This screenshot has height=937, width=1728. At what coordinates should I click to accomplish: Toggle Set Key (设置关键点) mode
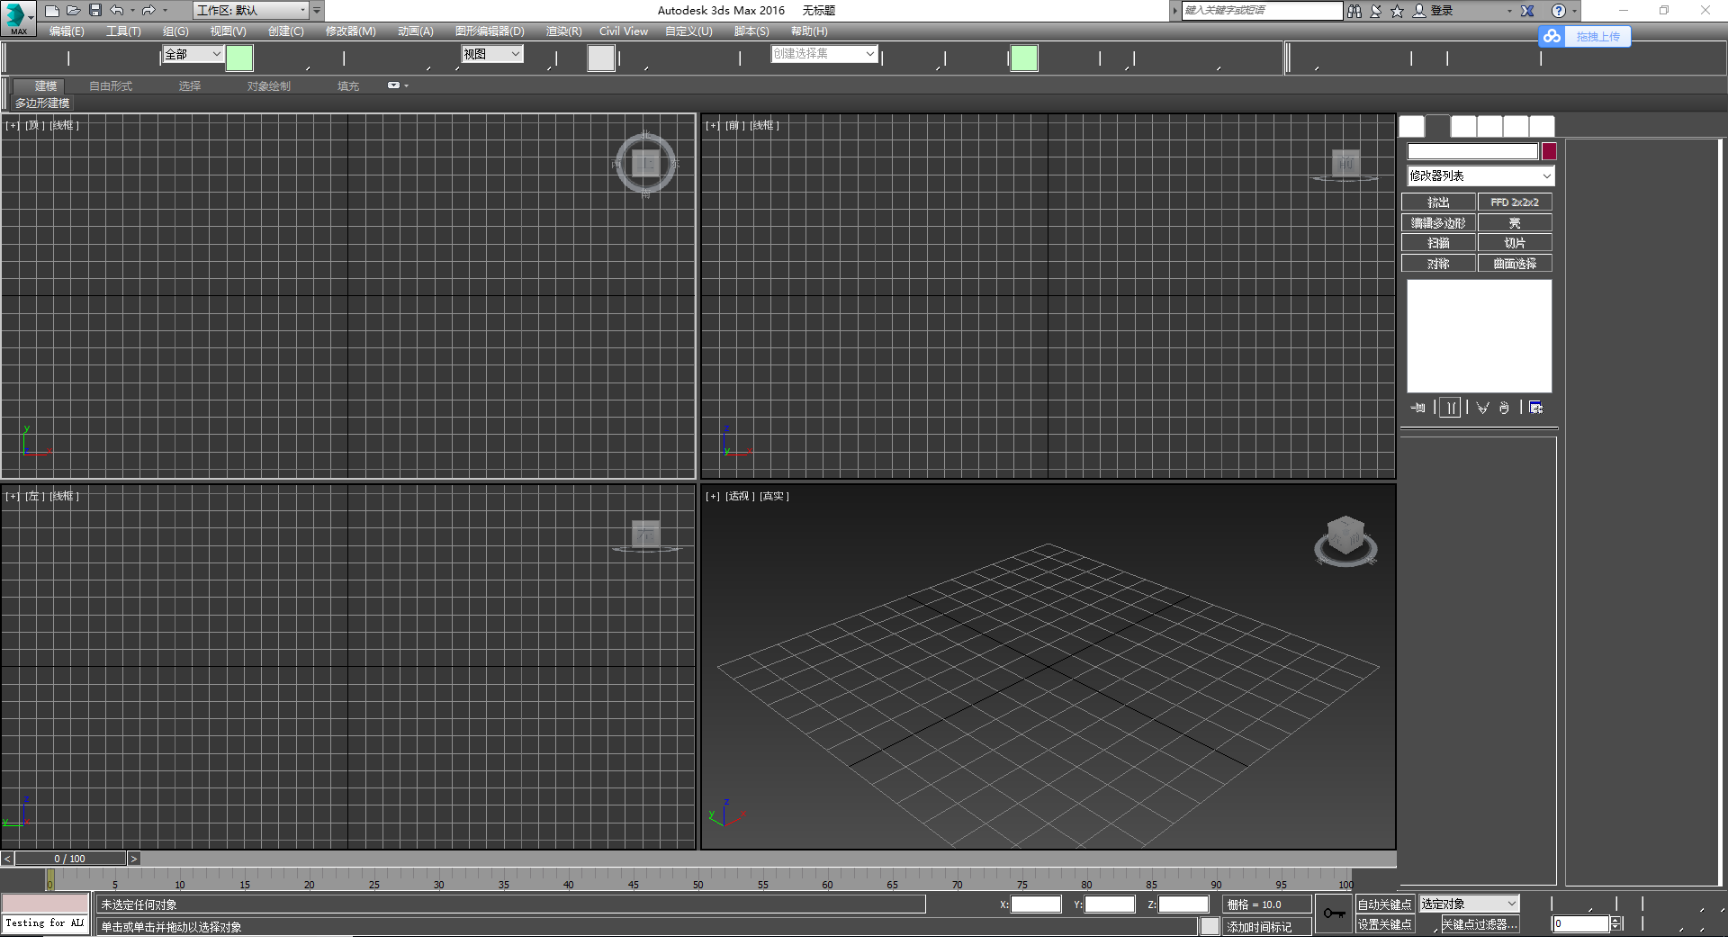[x=1385, y=924]
